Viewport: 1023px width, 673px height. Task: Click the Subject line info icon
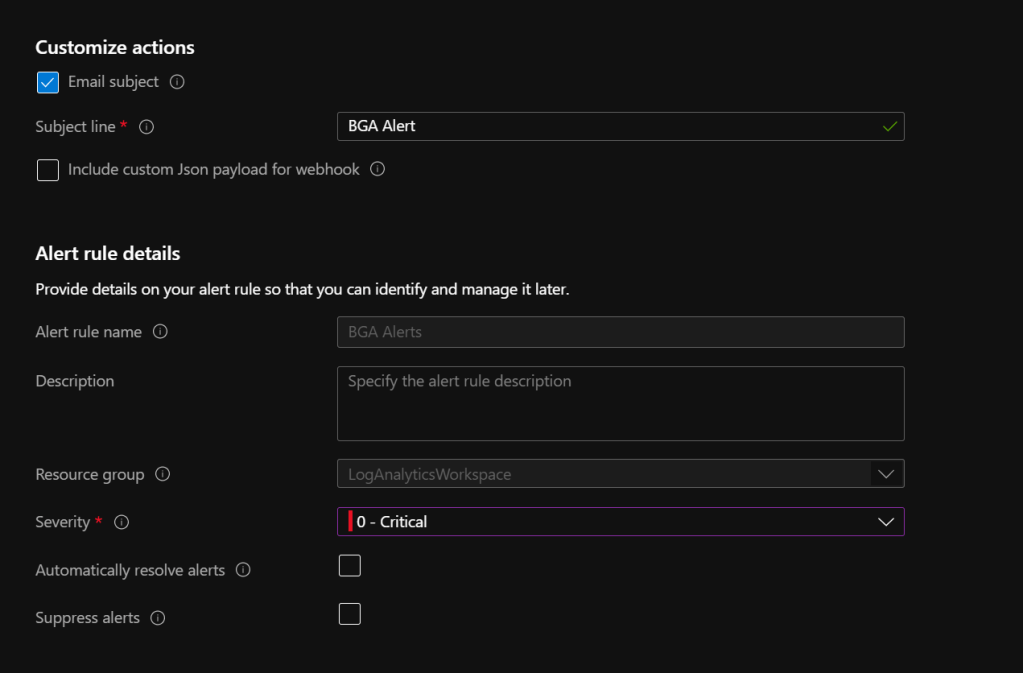coord(146,127)
